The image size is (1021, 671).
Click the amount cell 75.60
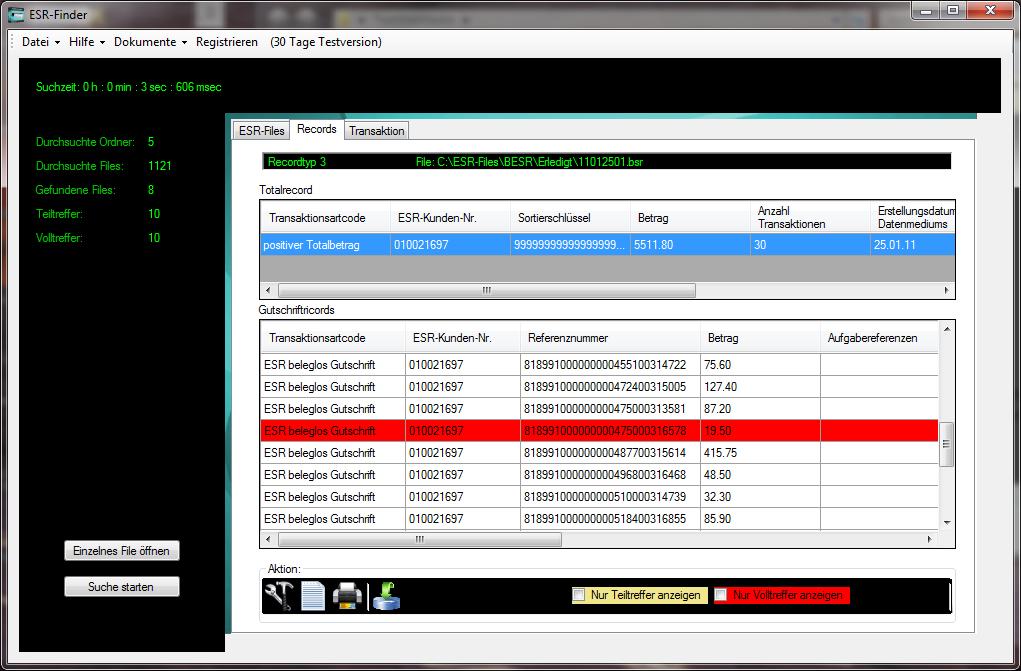[760, 365]
